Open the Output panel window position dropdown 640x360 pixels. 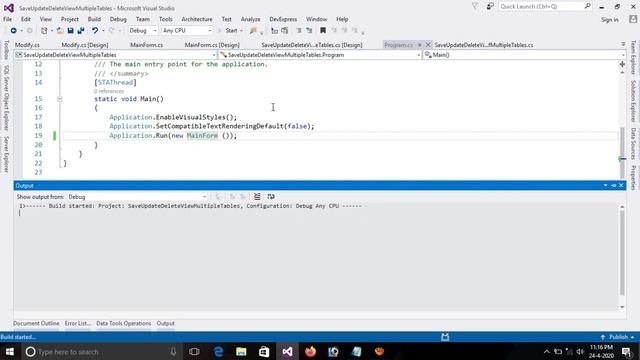tap(605, 185)
